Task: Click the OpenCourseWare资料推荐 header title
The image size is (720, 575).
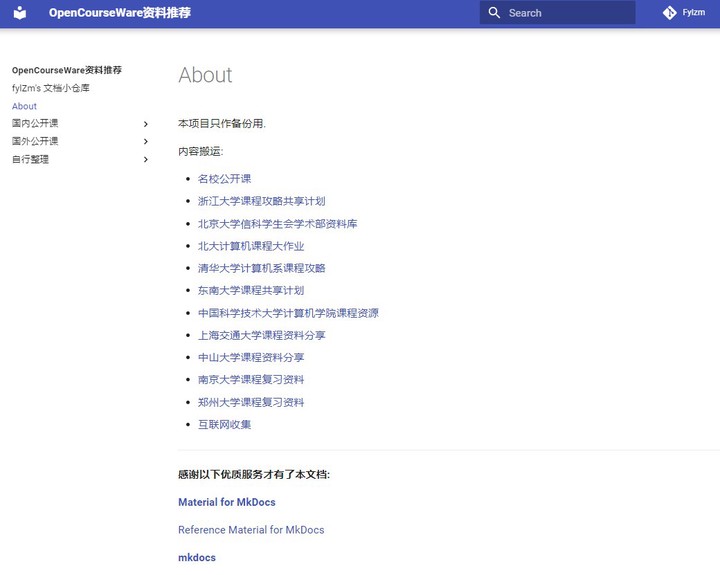Action: [120, 13]
